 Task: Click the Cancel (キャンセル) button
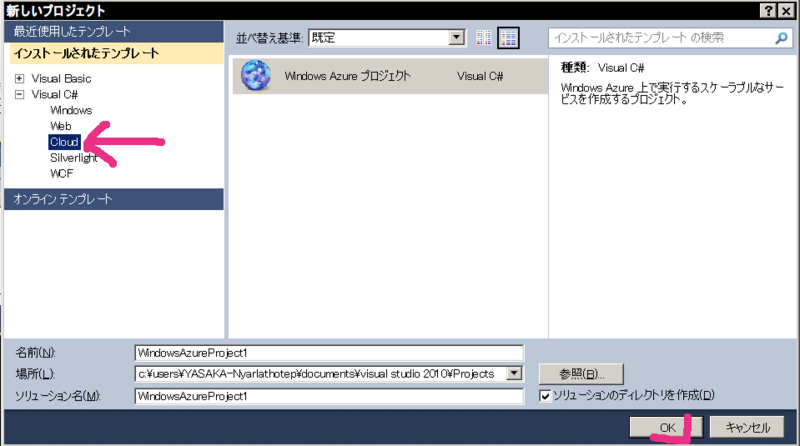(x=747, y=428)
